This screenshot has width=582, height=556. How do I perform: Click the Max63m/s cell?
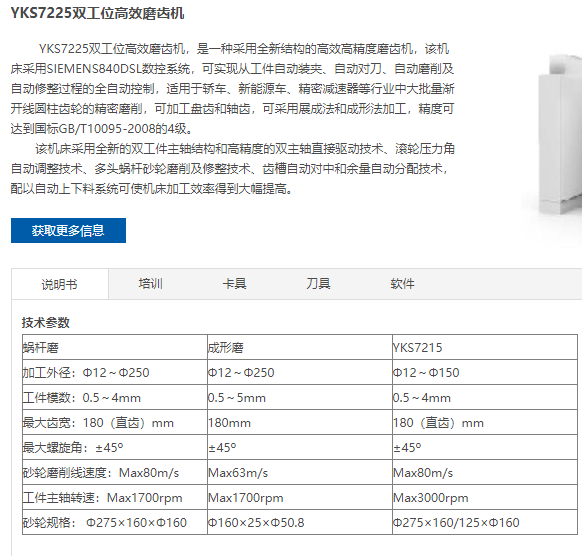[300, 472]
